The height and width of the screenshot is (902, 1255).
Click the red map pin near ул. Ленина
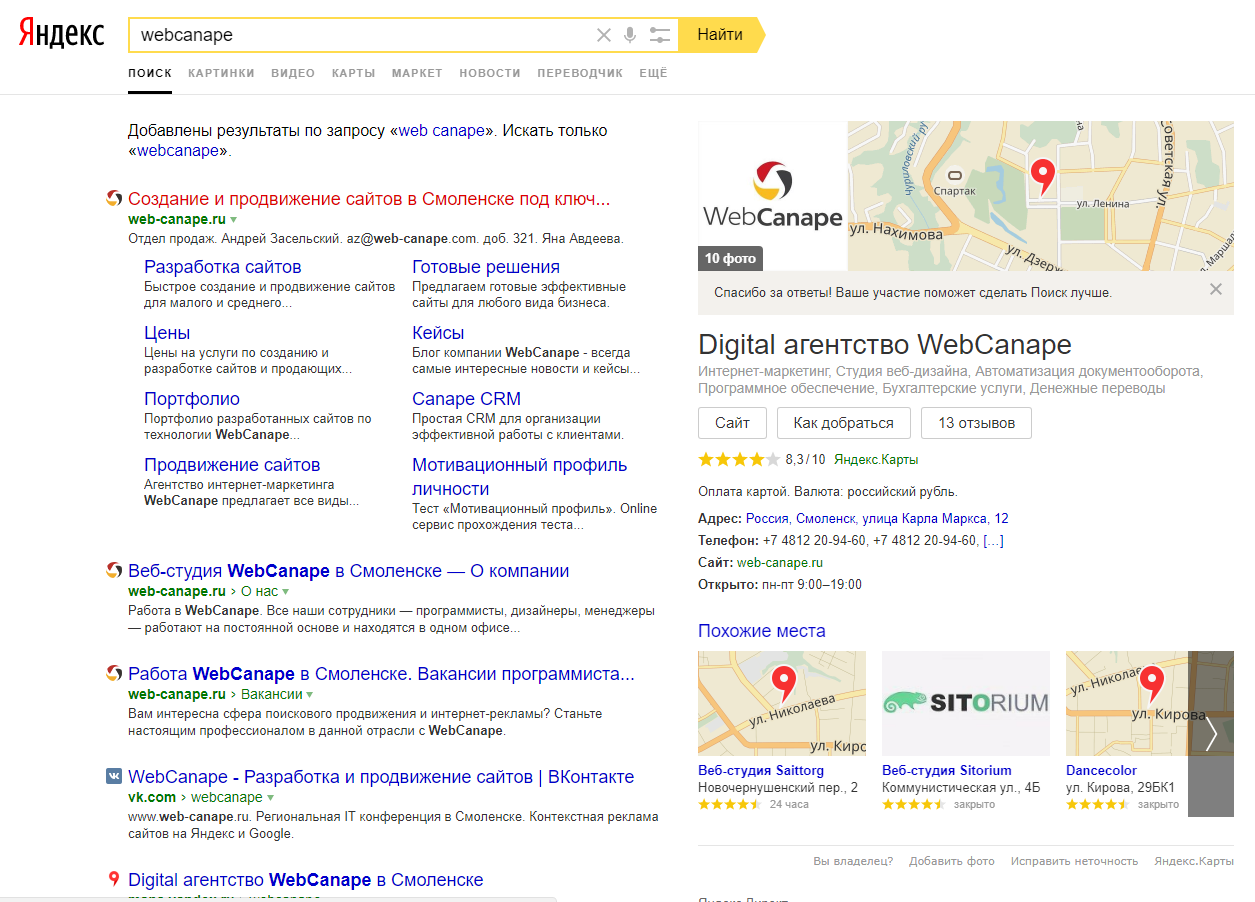tap(1043, 177)
